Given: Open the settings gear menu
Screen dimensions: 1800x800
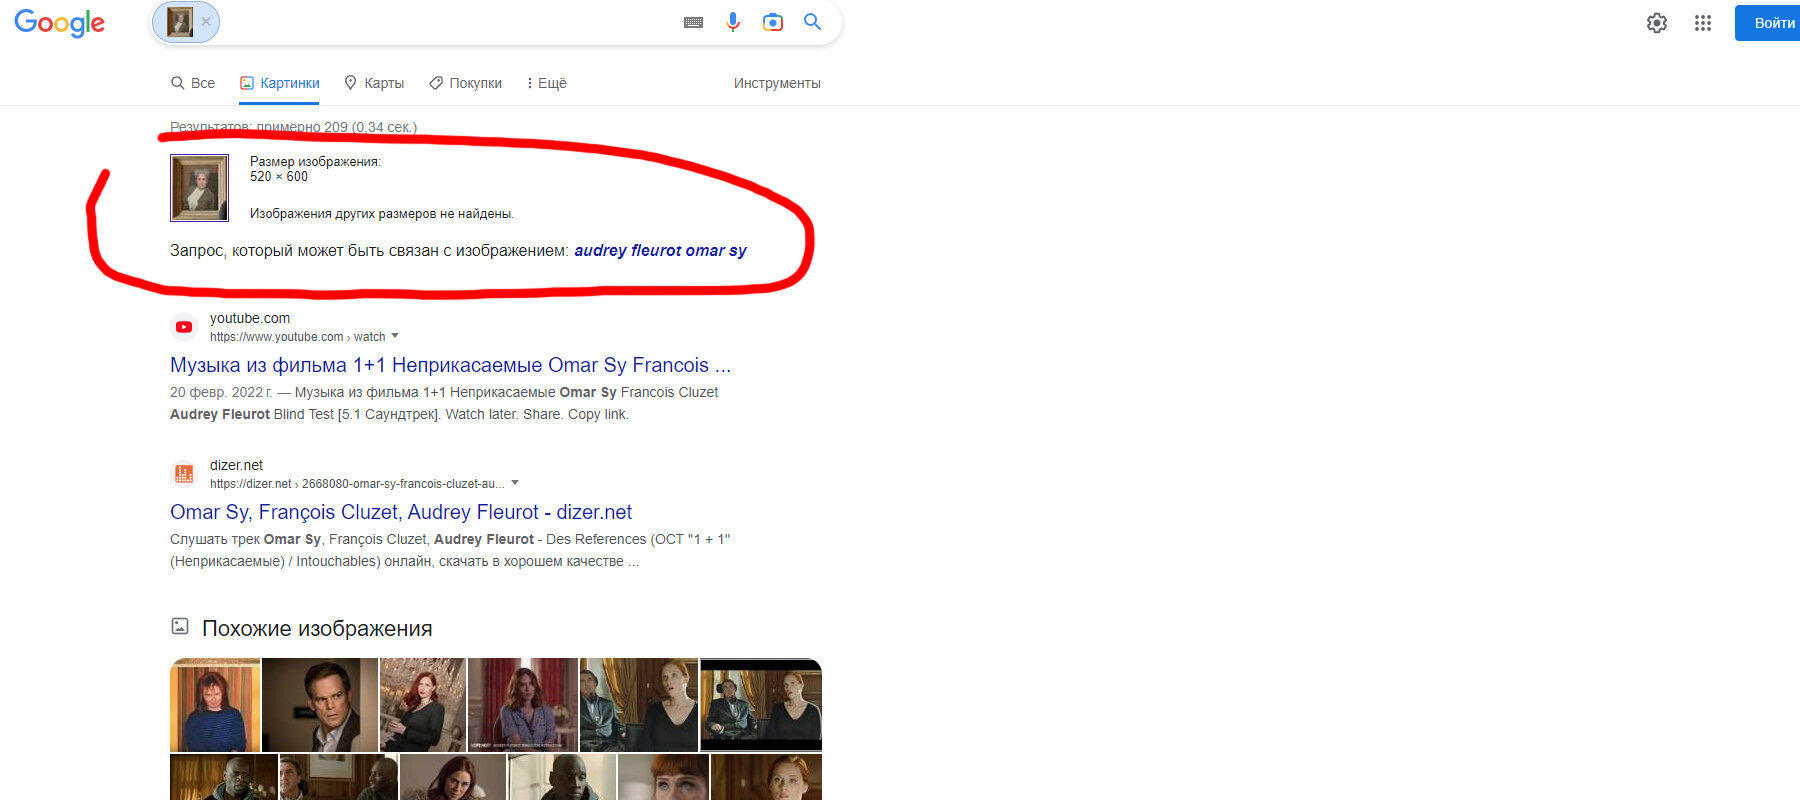Looking at the screenshot, I should point(1657,23).
